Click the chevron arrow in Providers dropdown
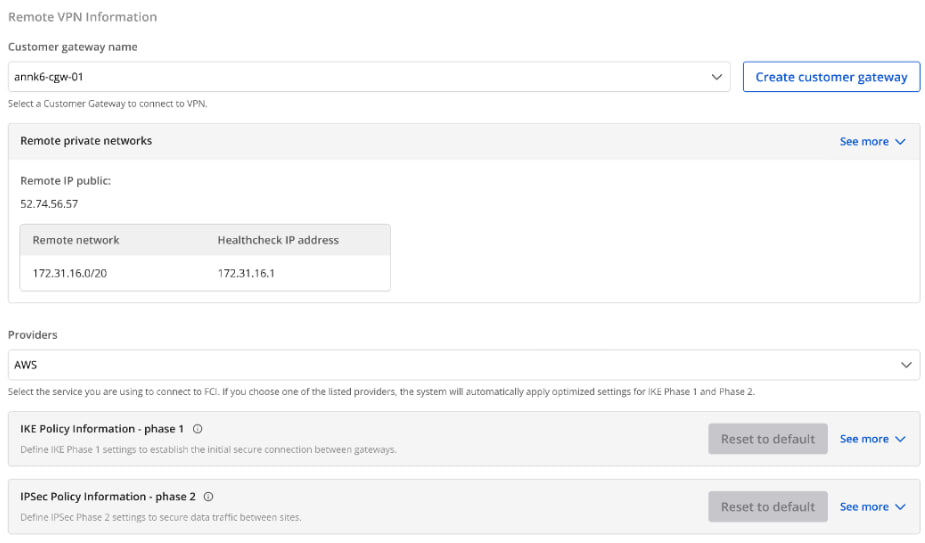Image resolution: width=925 pixels, height=543 pixels. (x=906, y=365)
